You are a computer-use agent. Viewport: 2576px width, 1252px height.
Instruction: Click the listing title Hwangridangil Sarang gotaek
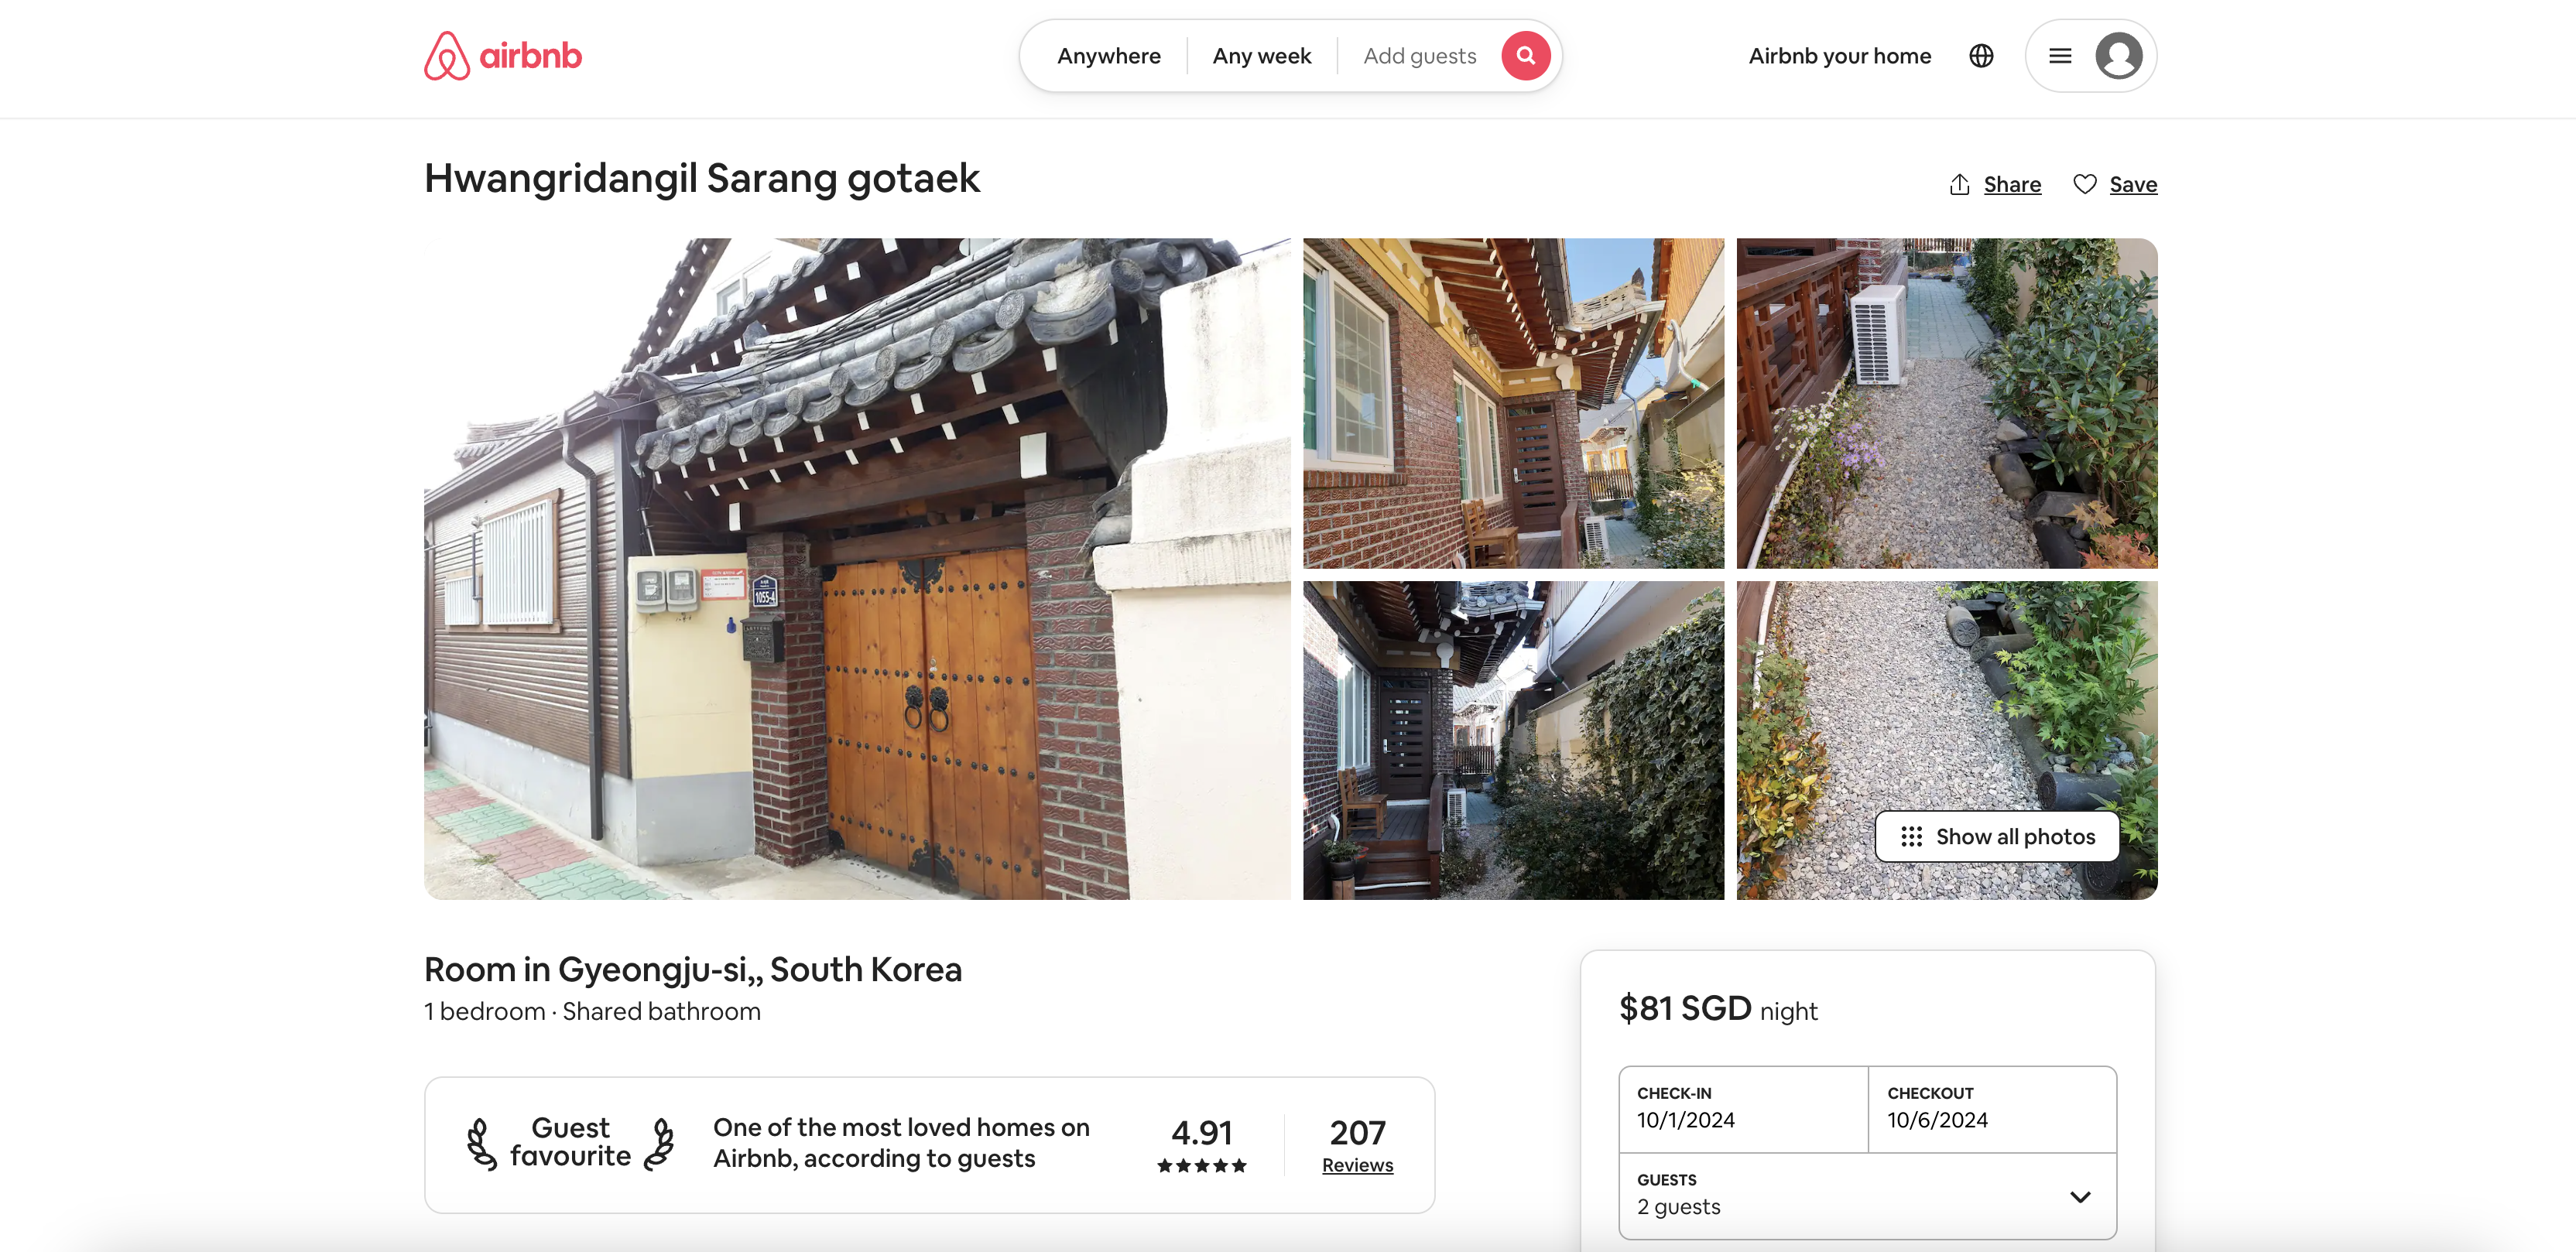[x=701, y=178]
